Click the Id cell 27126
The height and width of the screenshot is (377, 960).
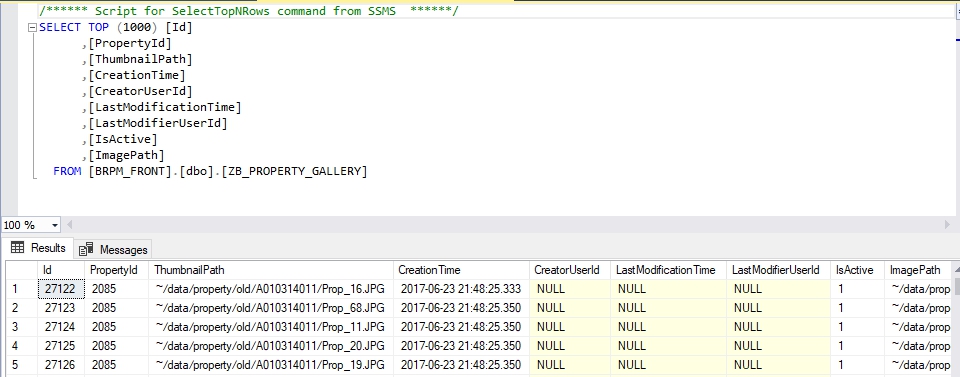pos(61,365)
